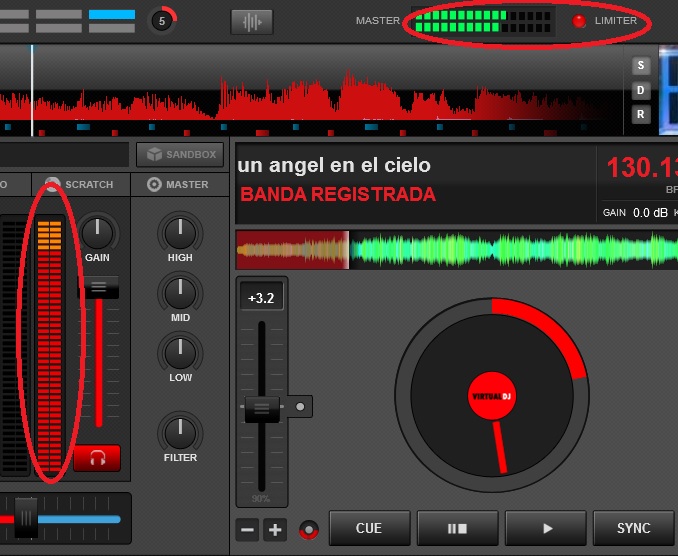Click the circular number 5 indicator

click(x=162, y=20)
